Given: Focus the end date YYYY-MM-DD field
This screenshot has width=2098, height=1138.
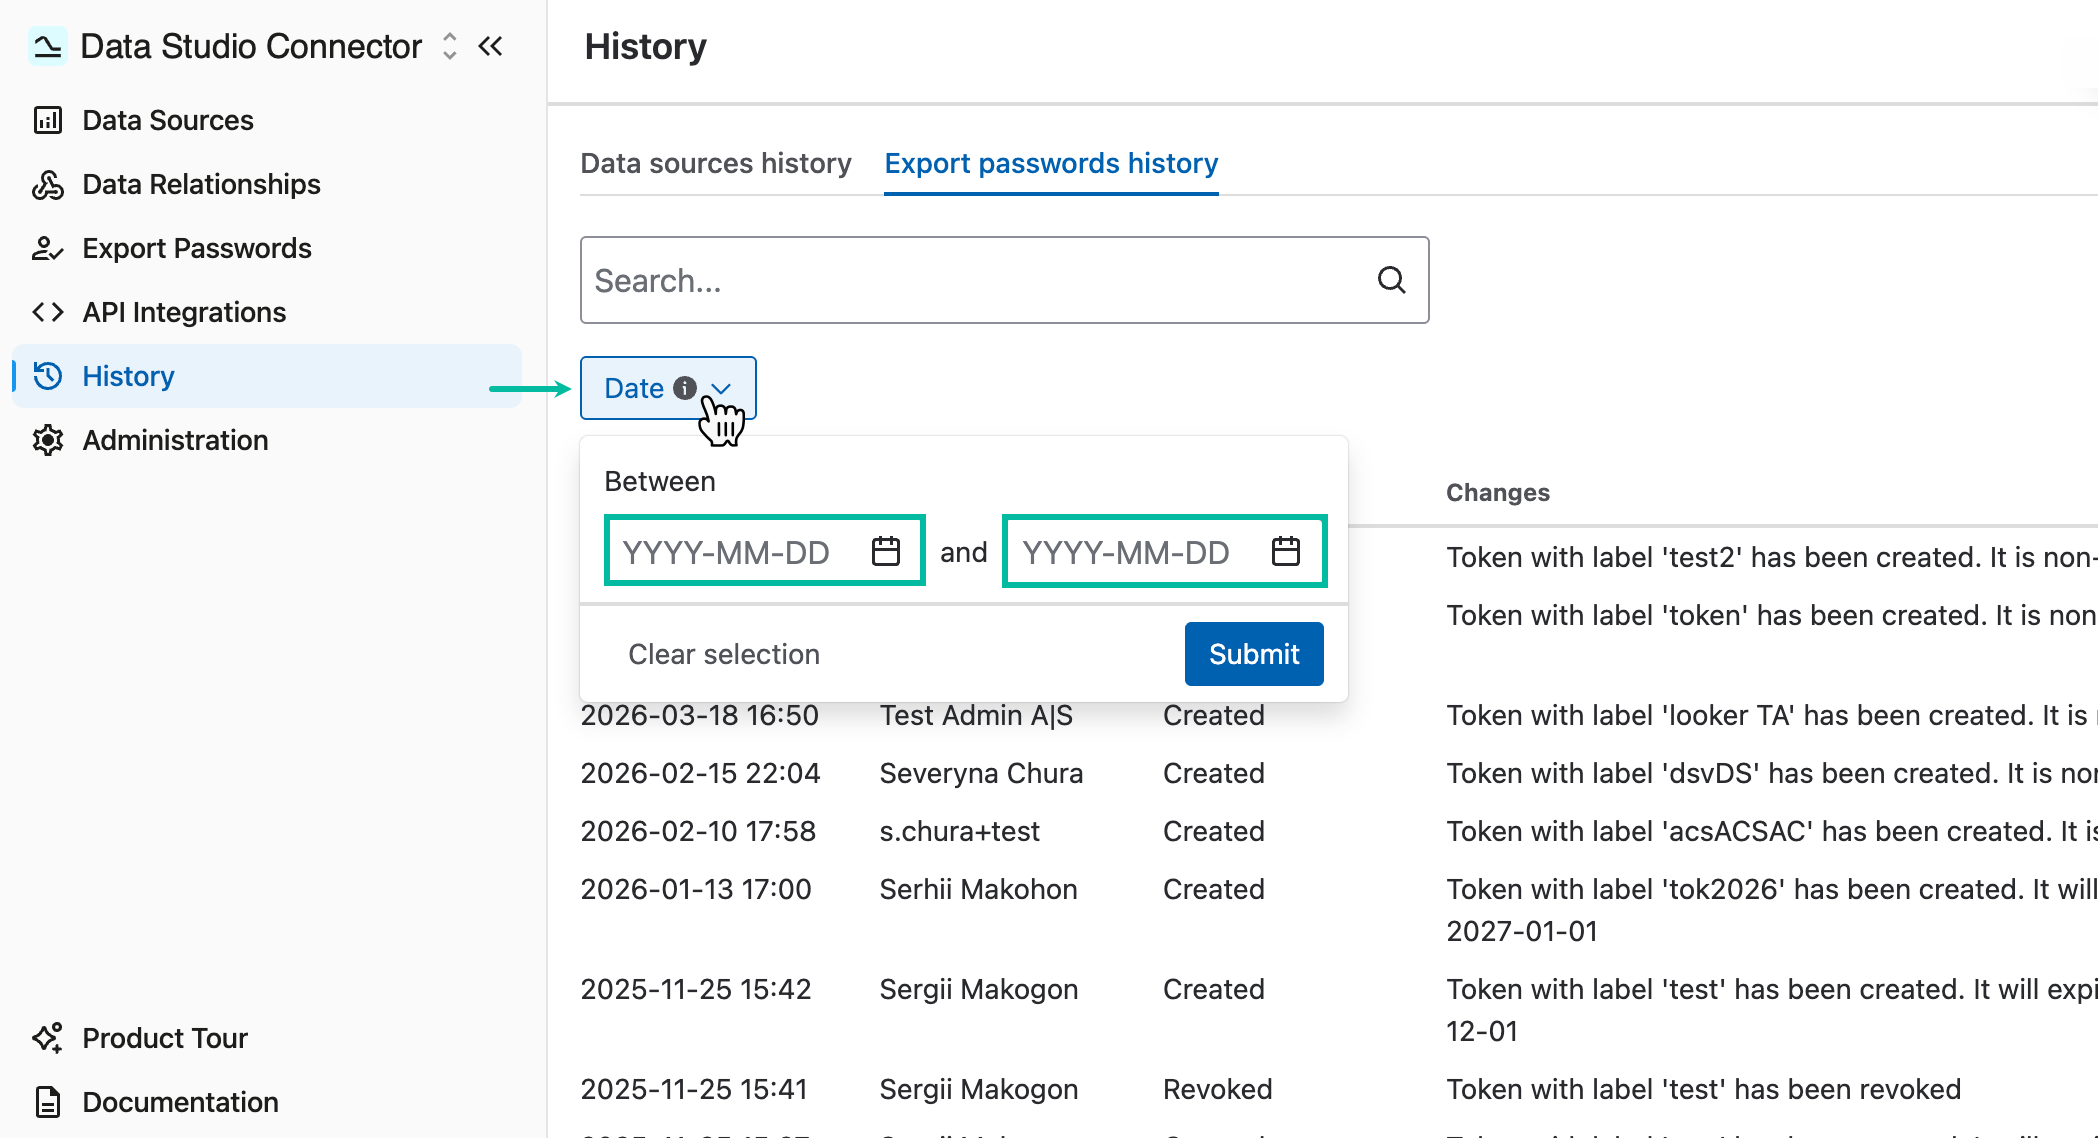Looking at the screenshot, I should 1164,551.
